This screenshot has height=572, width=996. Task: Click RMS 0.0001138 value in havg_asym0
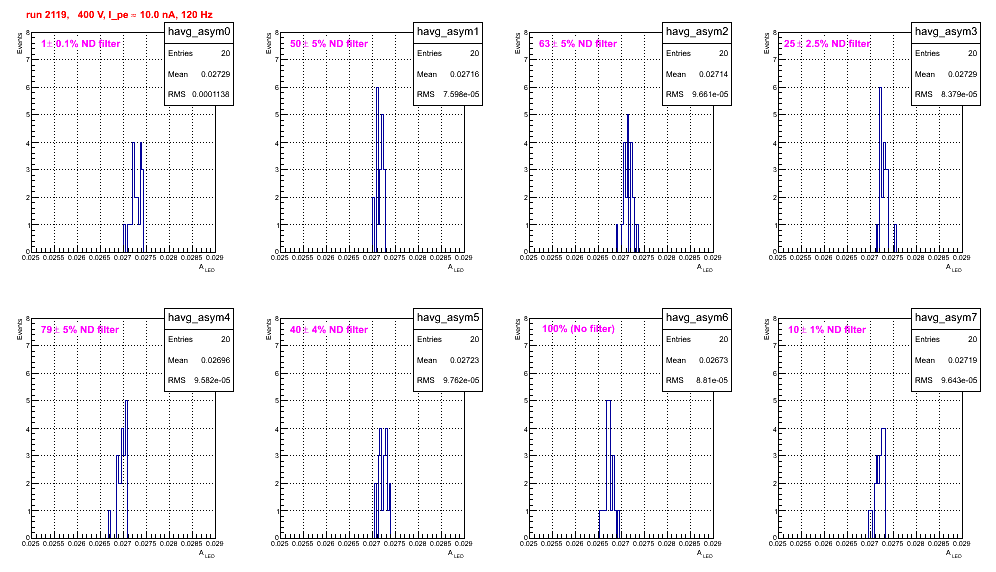coord(211,95)
